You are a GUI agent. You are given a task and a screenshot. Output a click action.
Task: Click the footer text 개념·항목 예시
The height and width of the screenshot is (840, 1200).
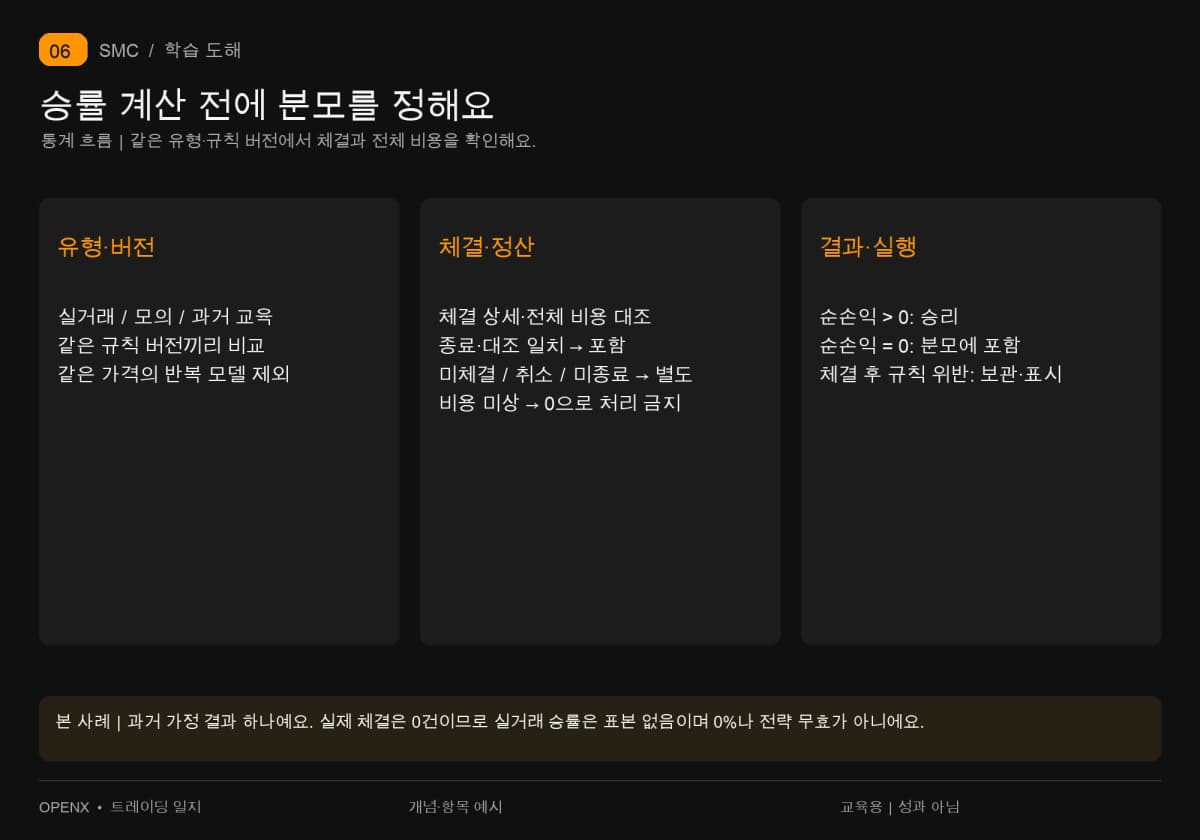[x=455, y=807]
